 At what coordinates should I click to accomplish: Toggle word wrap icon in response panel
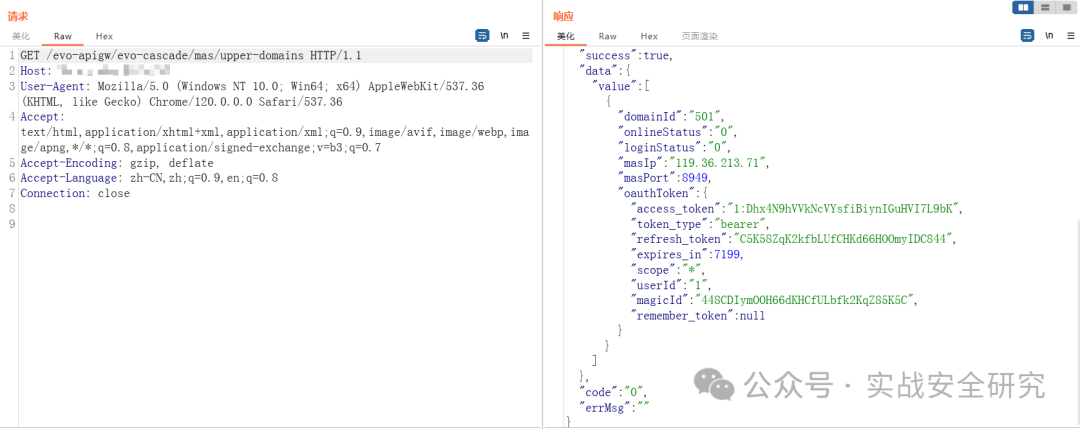(1027, 36)
